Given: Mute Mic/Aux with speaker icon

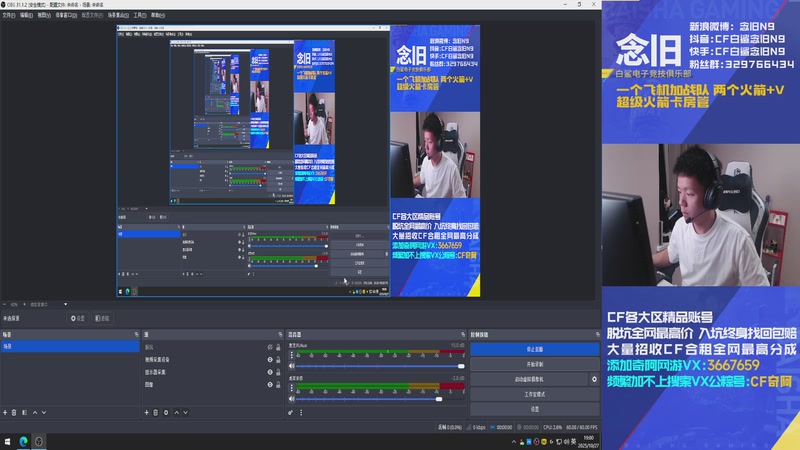Looking at the screenshot, I should point(292,366).
